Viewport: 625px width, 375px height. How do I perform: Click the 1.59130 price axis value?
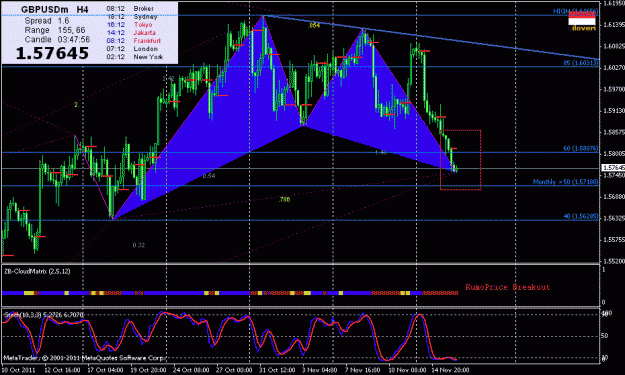(614, 110)
